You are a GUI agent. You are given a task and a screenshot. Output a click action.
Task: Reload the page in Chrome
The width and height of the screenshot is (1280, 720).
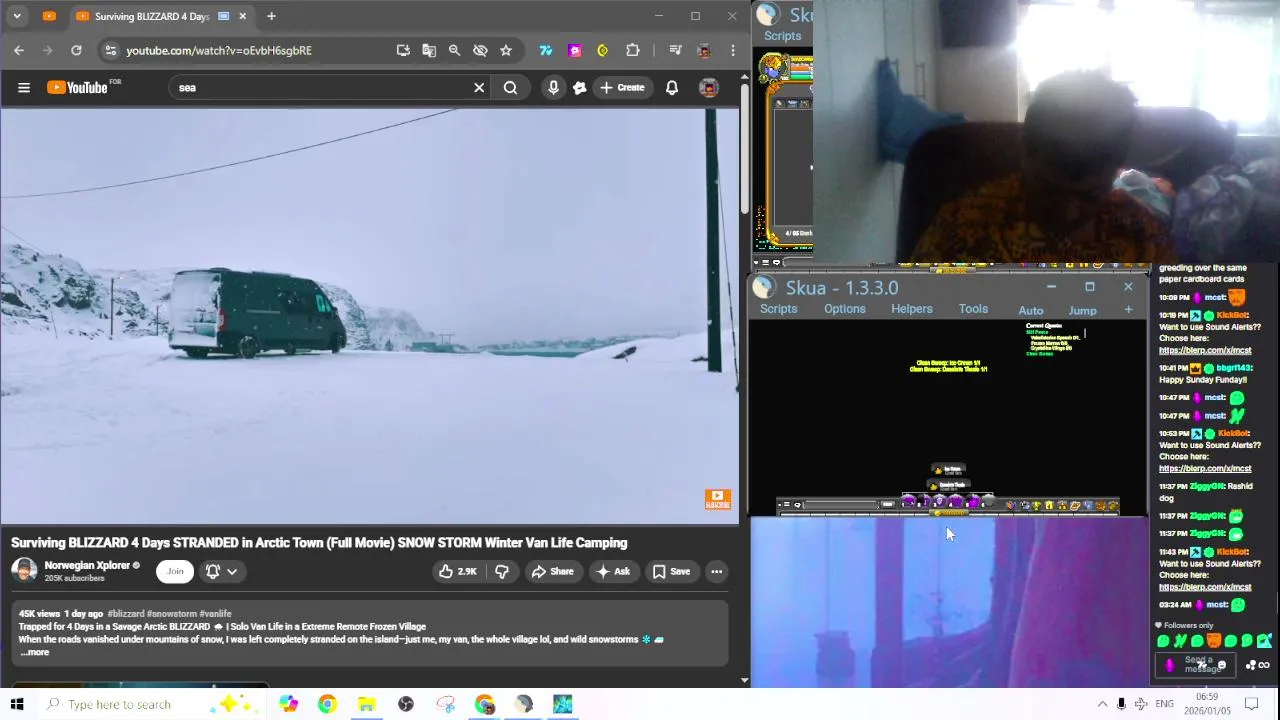click(x=76, y=50)
